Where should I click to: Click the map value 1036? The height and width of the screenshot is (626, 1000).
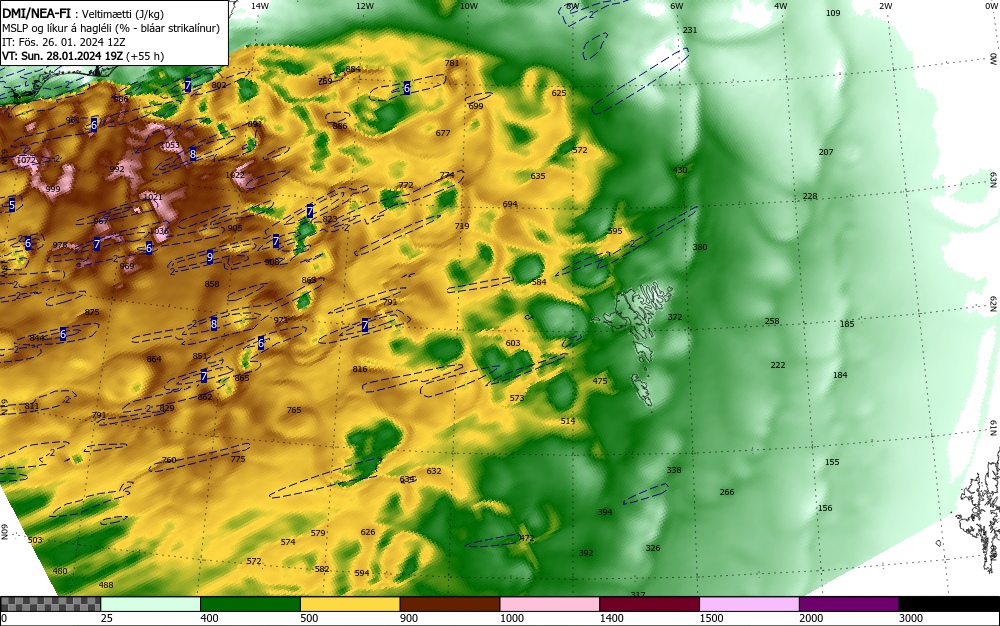point(159,231)
